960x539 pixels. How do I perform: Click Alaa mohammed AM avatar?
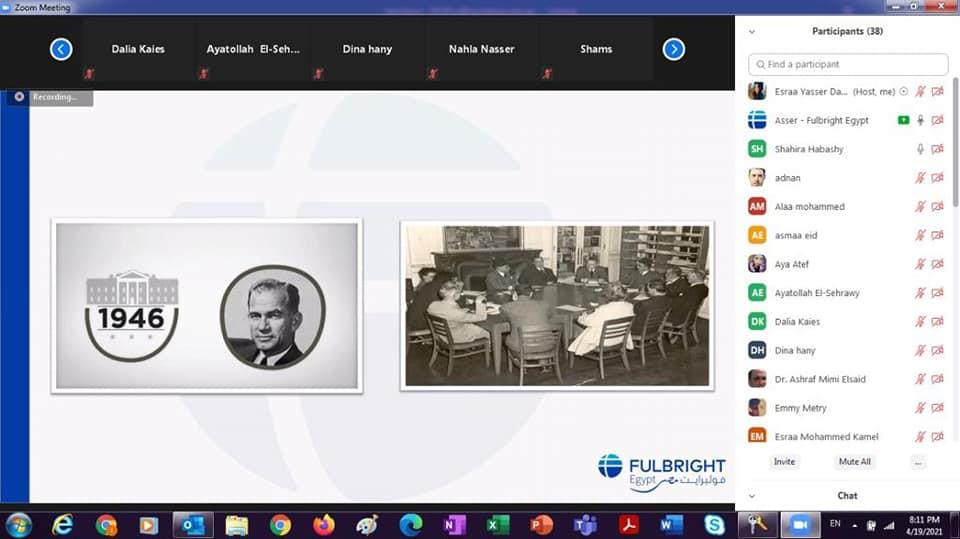click(x=757, y=206)
